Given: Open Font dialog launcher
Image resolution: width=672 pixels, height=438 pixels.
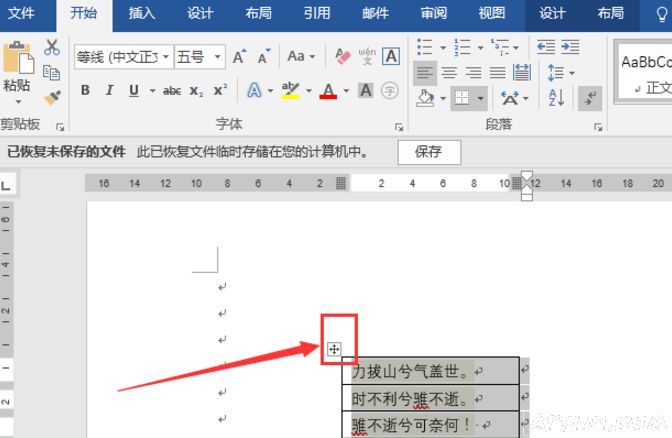Looking at the screenshot, I should pos(399,127).
